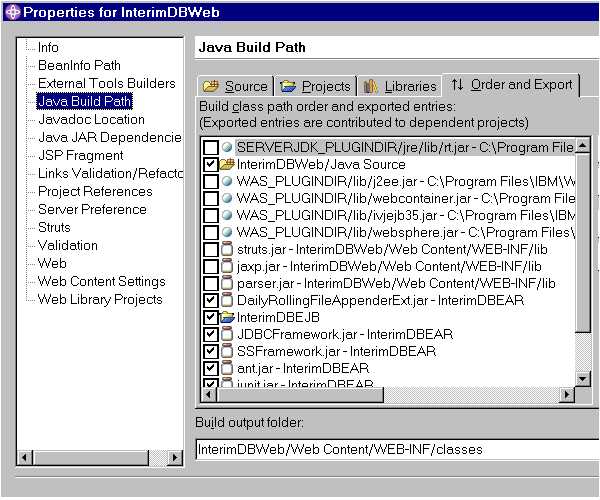Click the build path list scroll right arrow
The width and height of the screenshot is (600, 500).
[567, 394]
